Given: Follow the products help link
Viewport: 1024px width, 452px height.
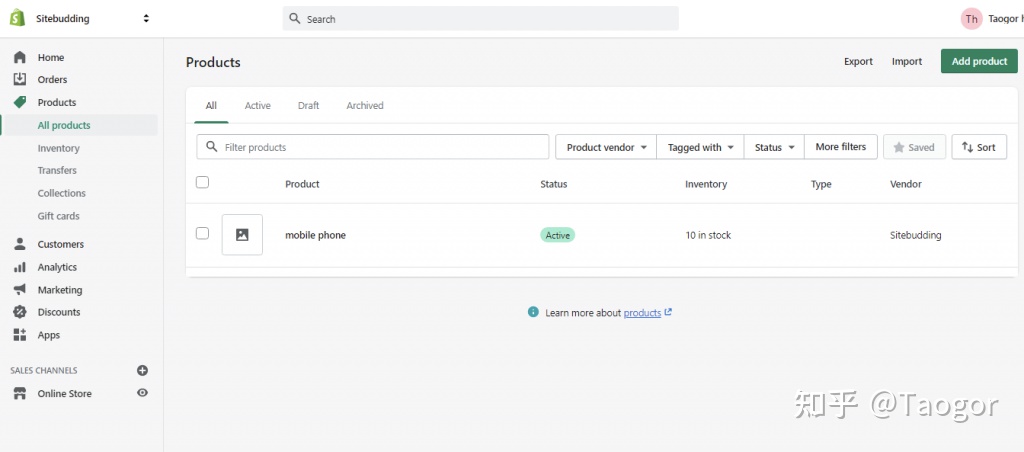Looking at the screenshot, I should click(642, 313).
